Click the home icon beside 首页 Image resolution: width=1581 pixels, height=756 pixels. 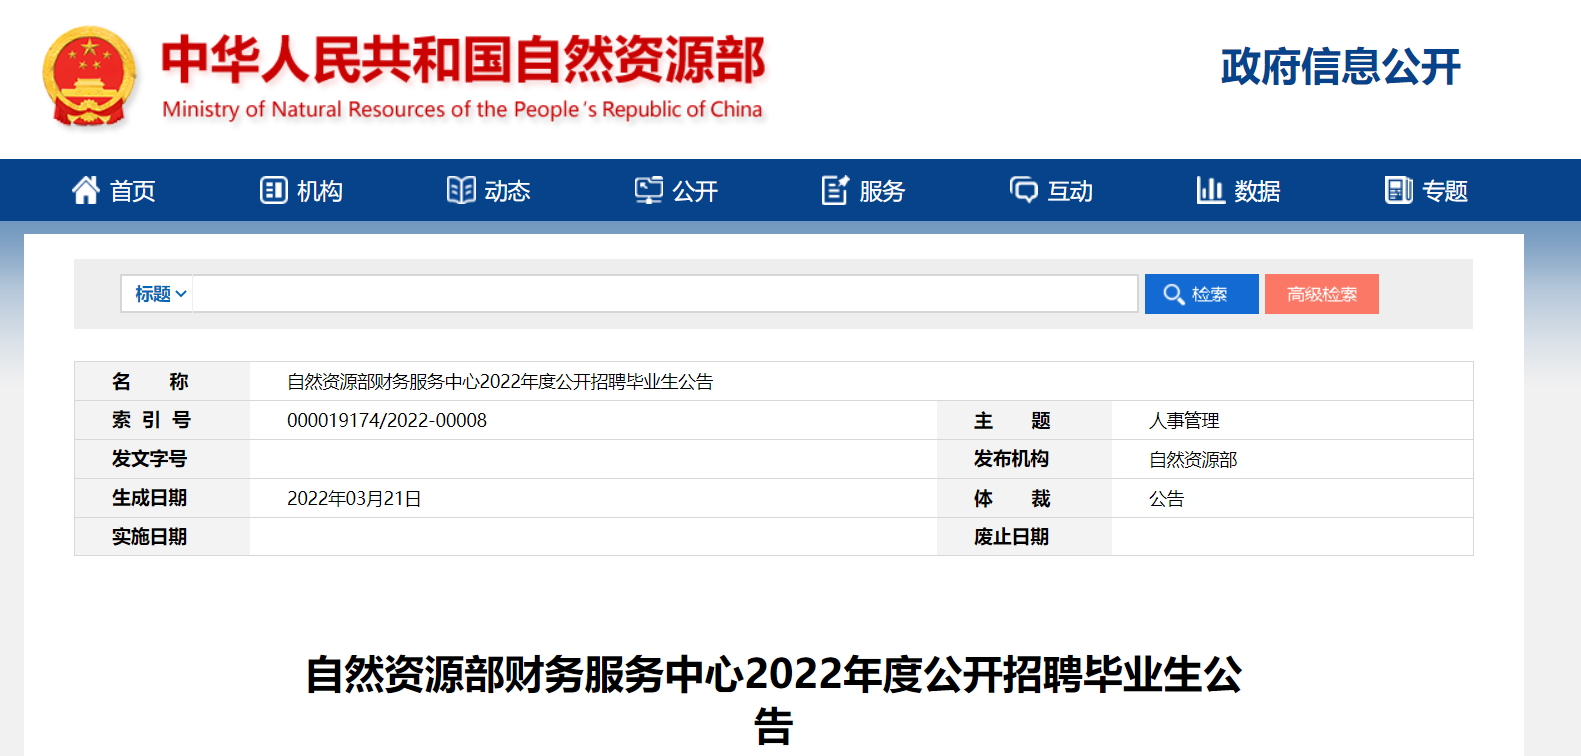coord(86,190)
